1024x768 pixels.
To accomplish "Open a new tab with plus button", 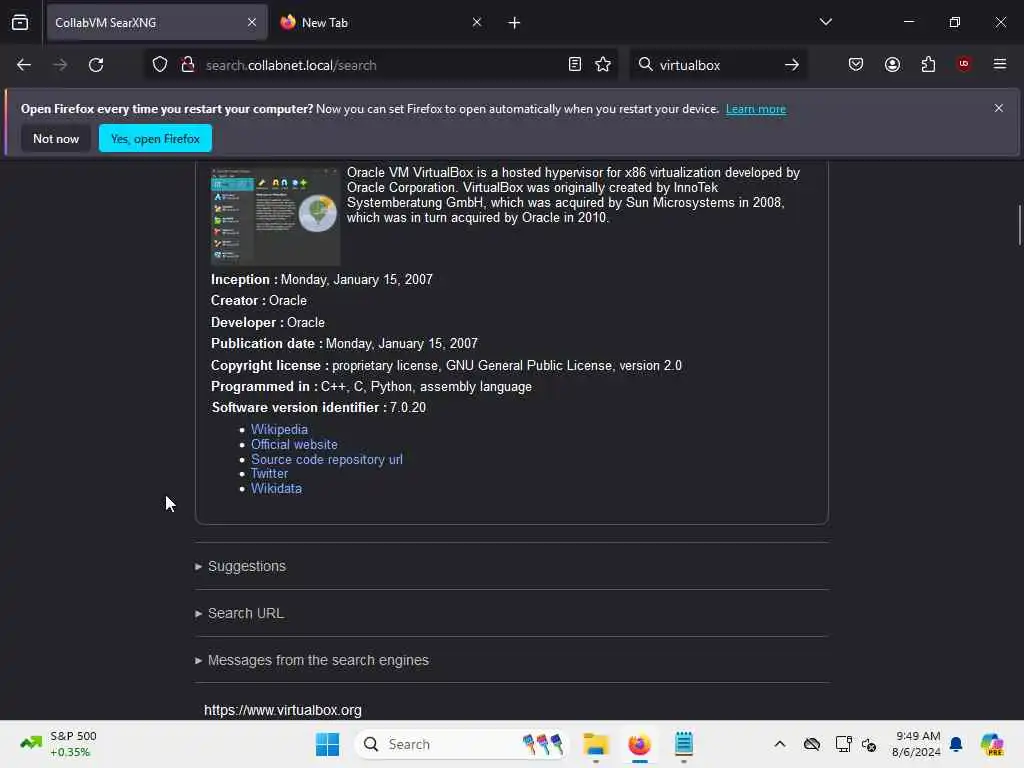I will [x=514, y=23].
